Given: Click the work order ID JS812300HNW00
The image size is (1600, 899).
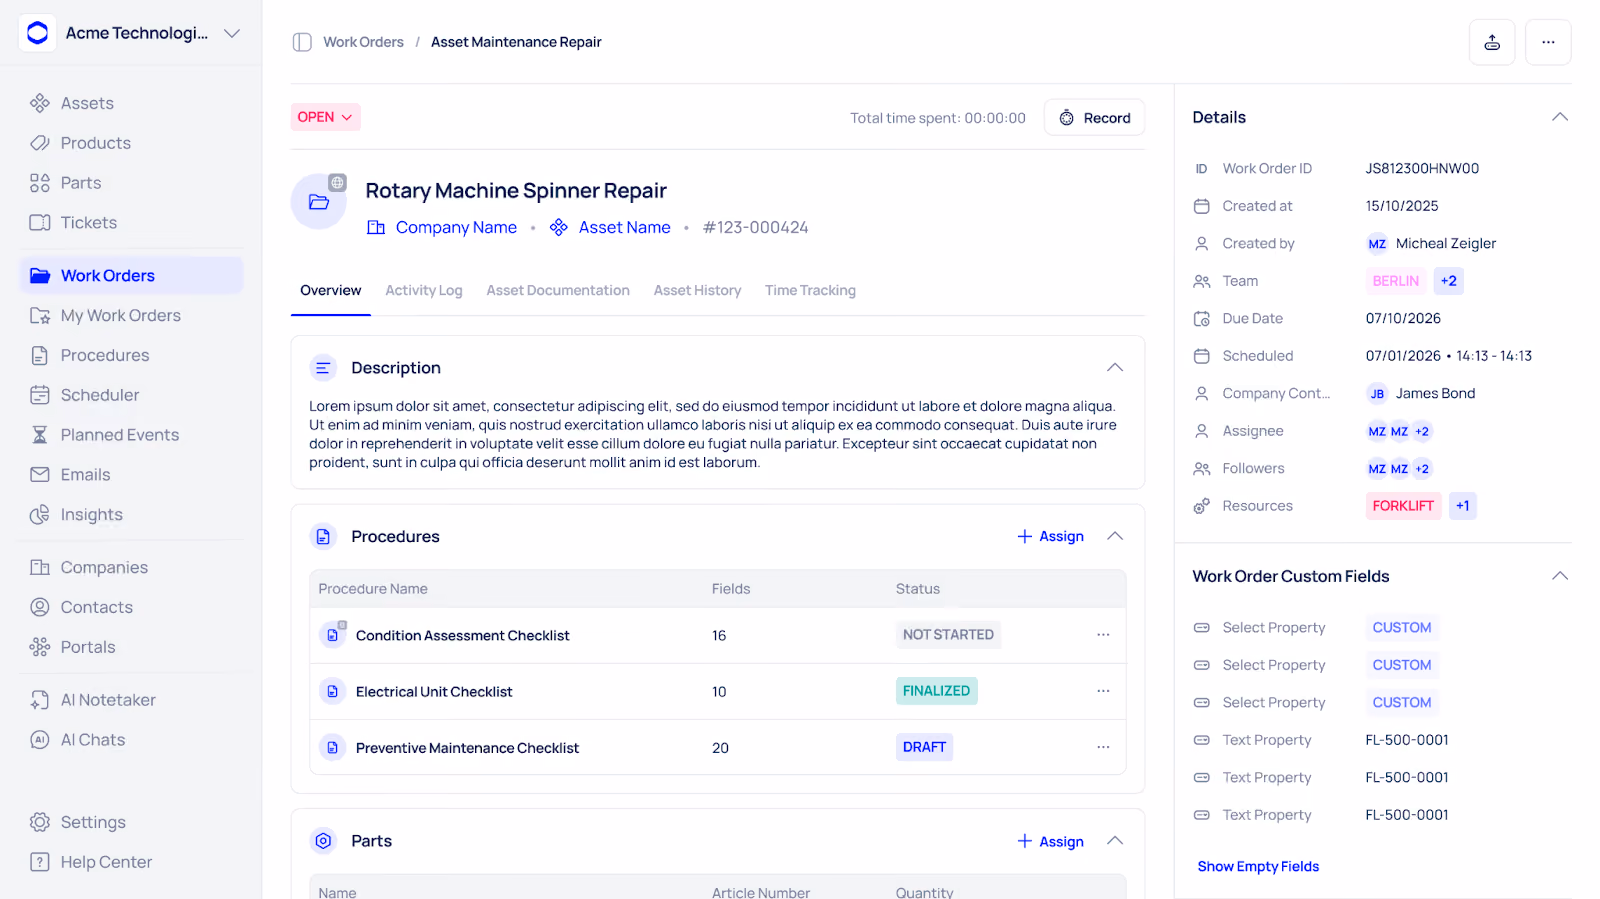Looking at the screenshot, I should pos(1422,168).
